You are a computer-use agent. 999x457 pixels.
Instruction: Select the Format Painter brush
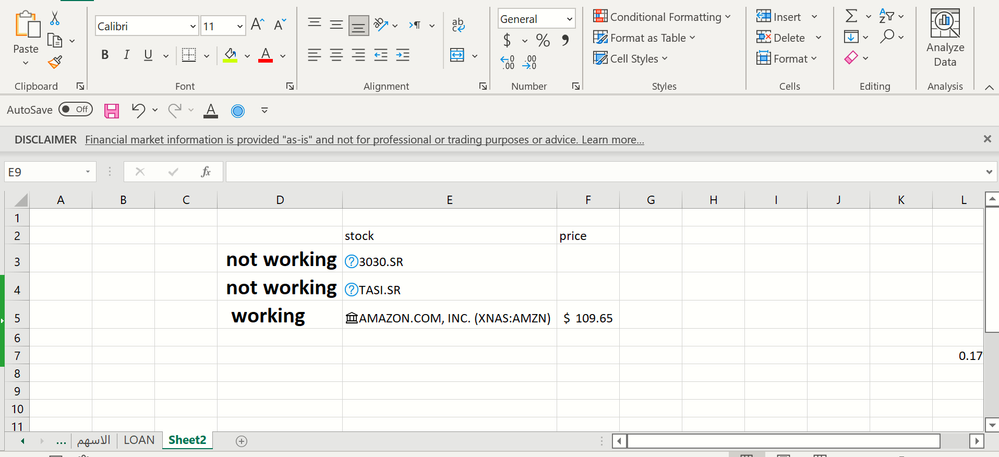(55, 62)
